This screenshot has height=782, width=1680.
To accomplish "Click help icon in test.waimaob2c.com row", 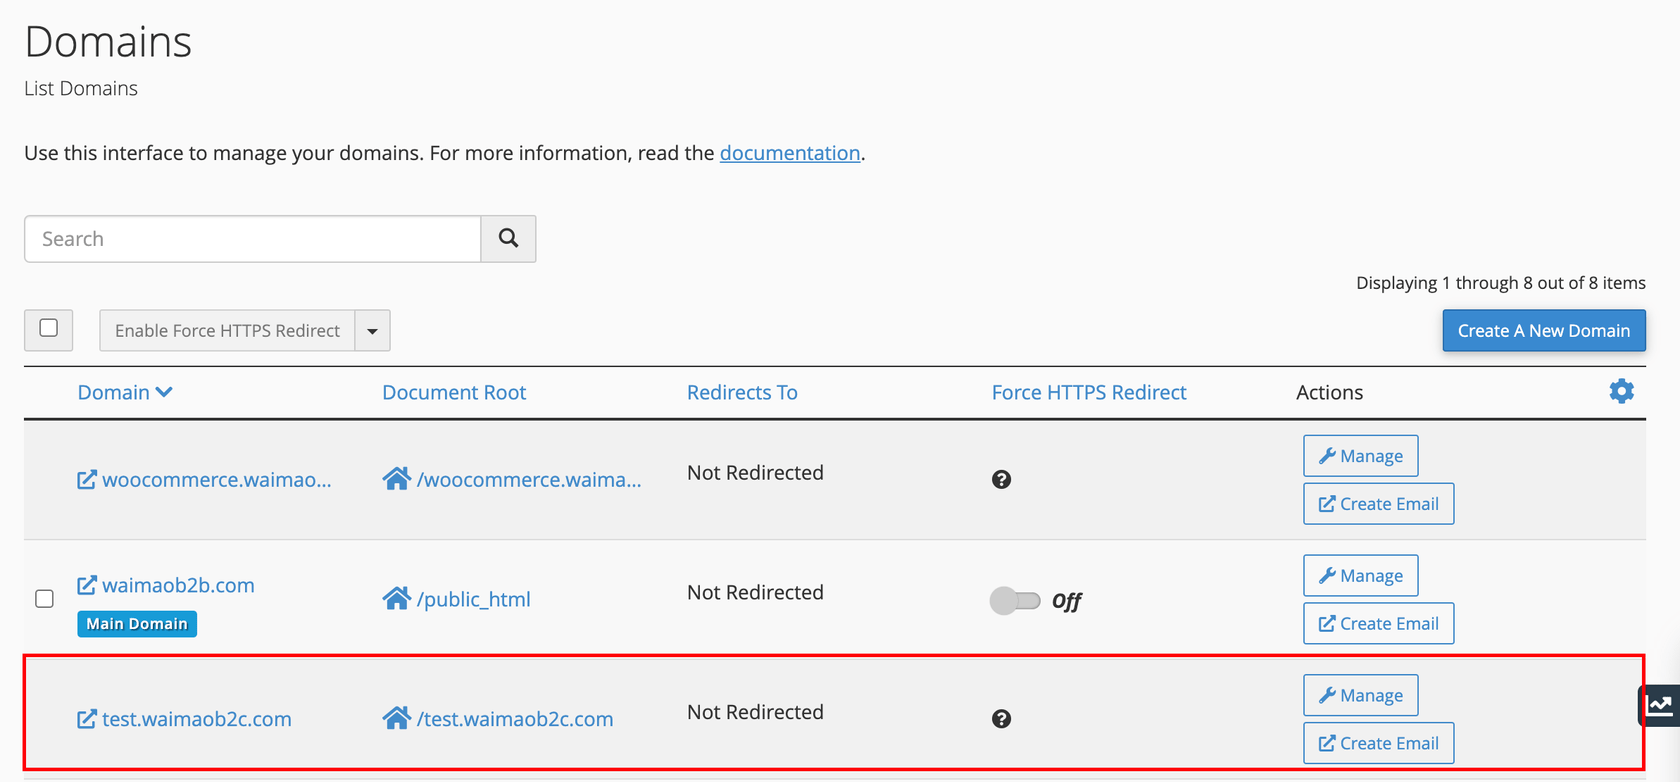I will pyautogui.click(x=1001, y=719).
